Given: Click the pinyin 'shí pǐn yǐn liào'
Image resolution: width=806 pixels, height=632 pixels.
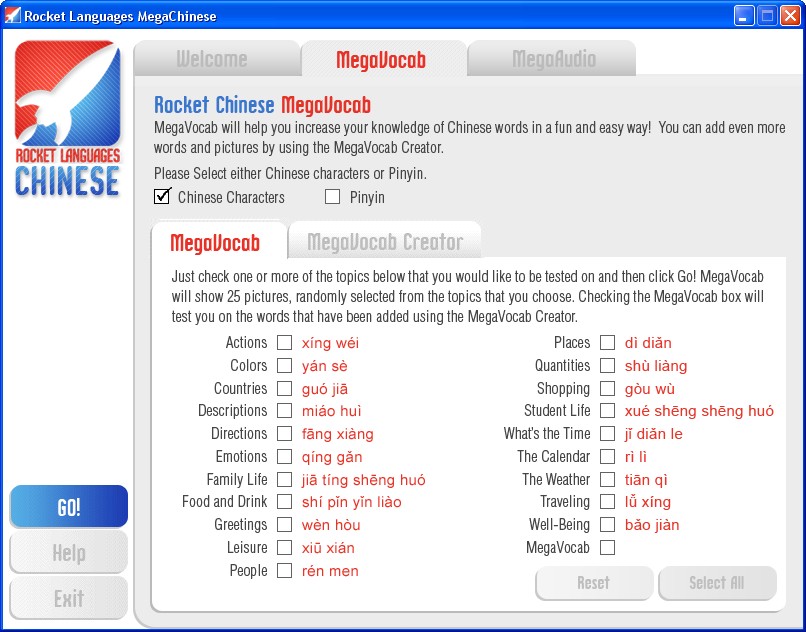Looking at the screenshot, I should [x=352, y=502].
